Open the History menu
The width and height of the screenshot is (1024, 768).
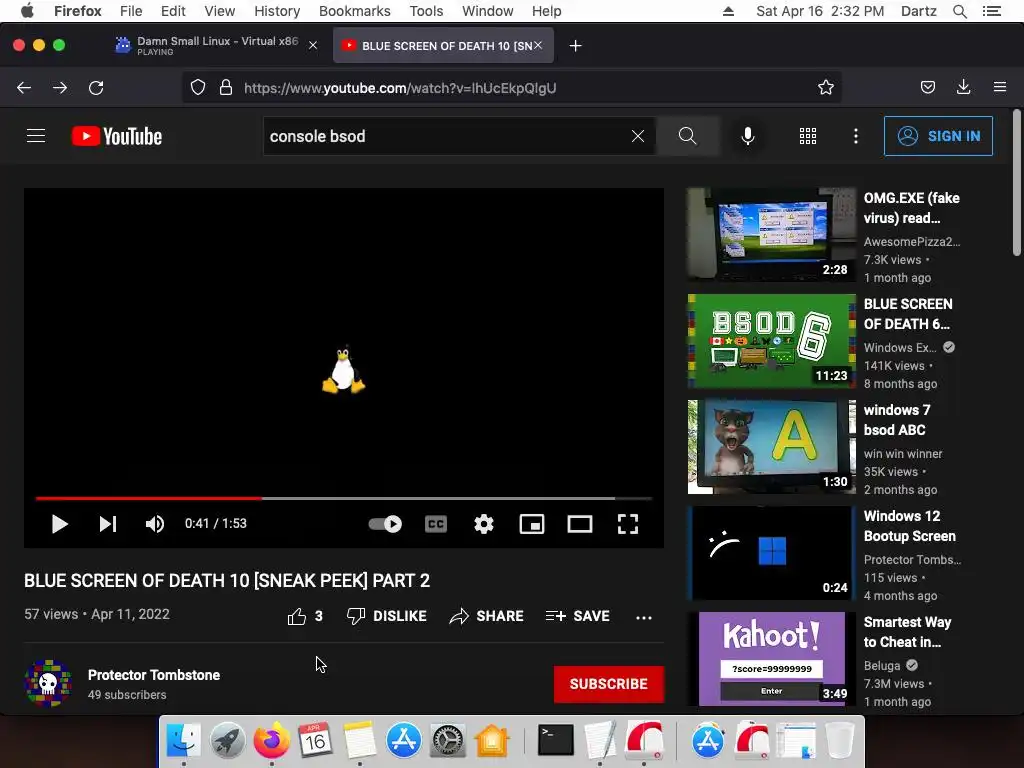coord(277,11)
